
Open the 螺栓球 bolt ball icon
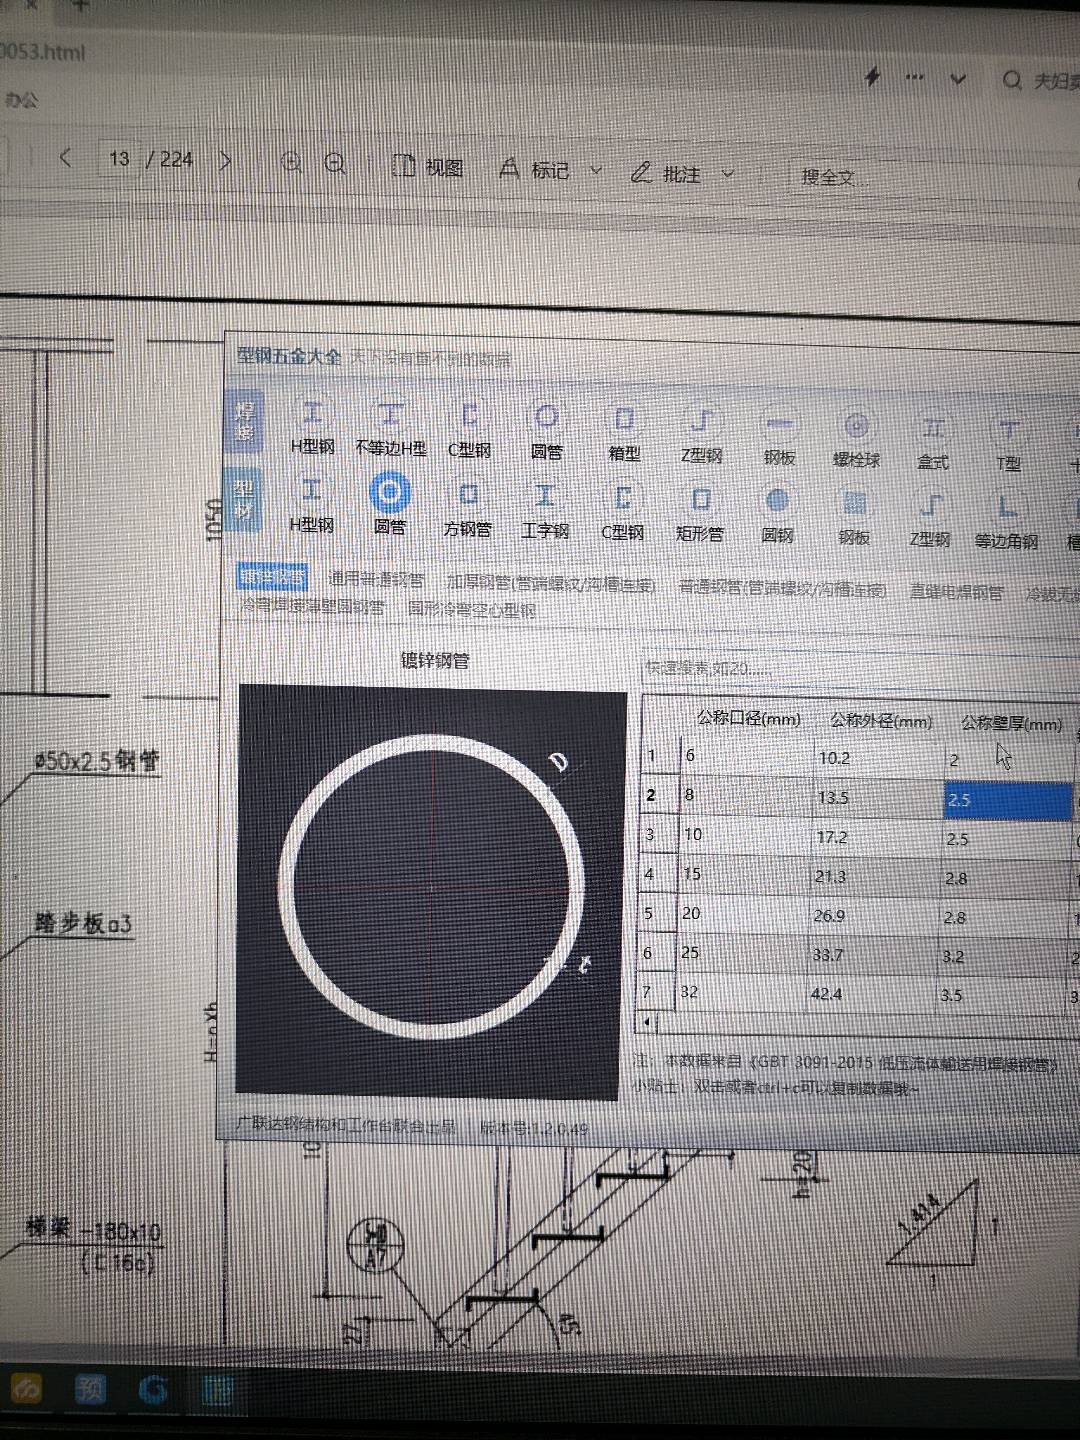coord(856,441)
